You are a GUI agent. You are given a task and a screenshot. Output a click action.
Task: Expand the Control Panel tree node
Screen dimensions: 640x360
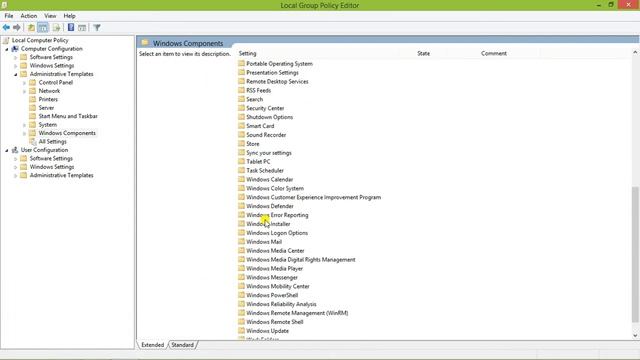[24, 82]
